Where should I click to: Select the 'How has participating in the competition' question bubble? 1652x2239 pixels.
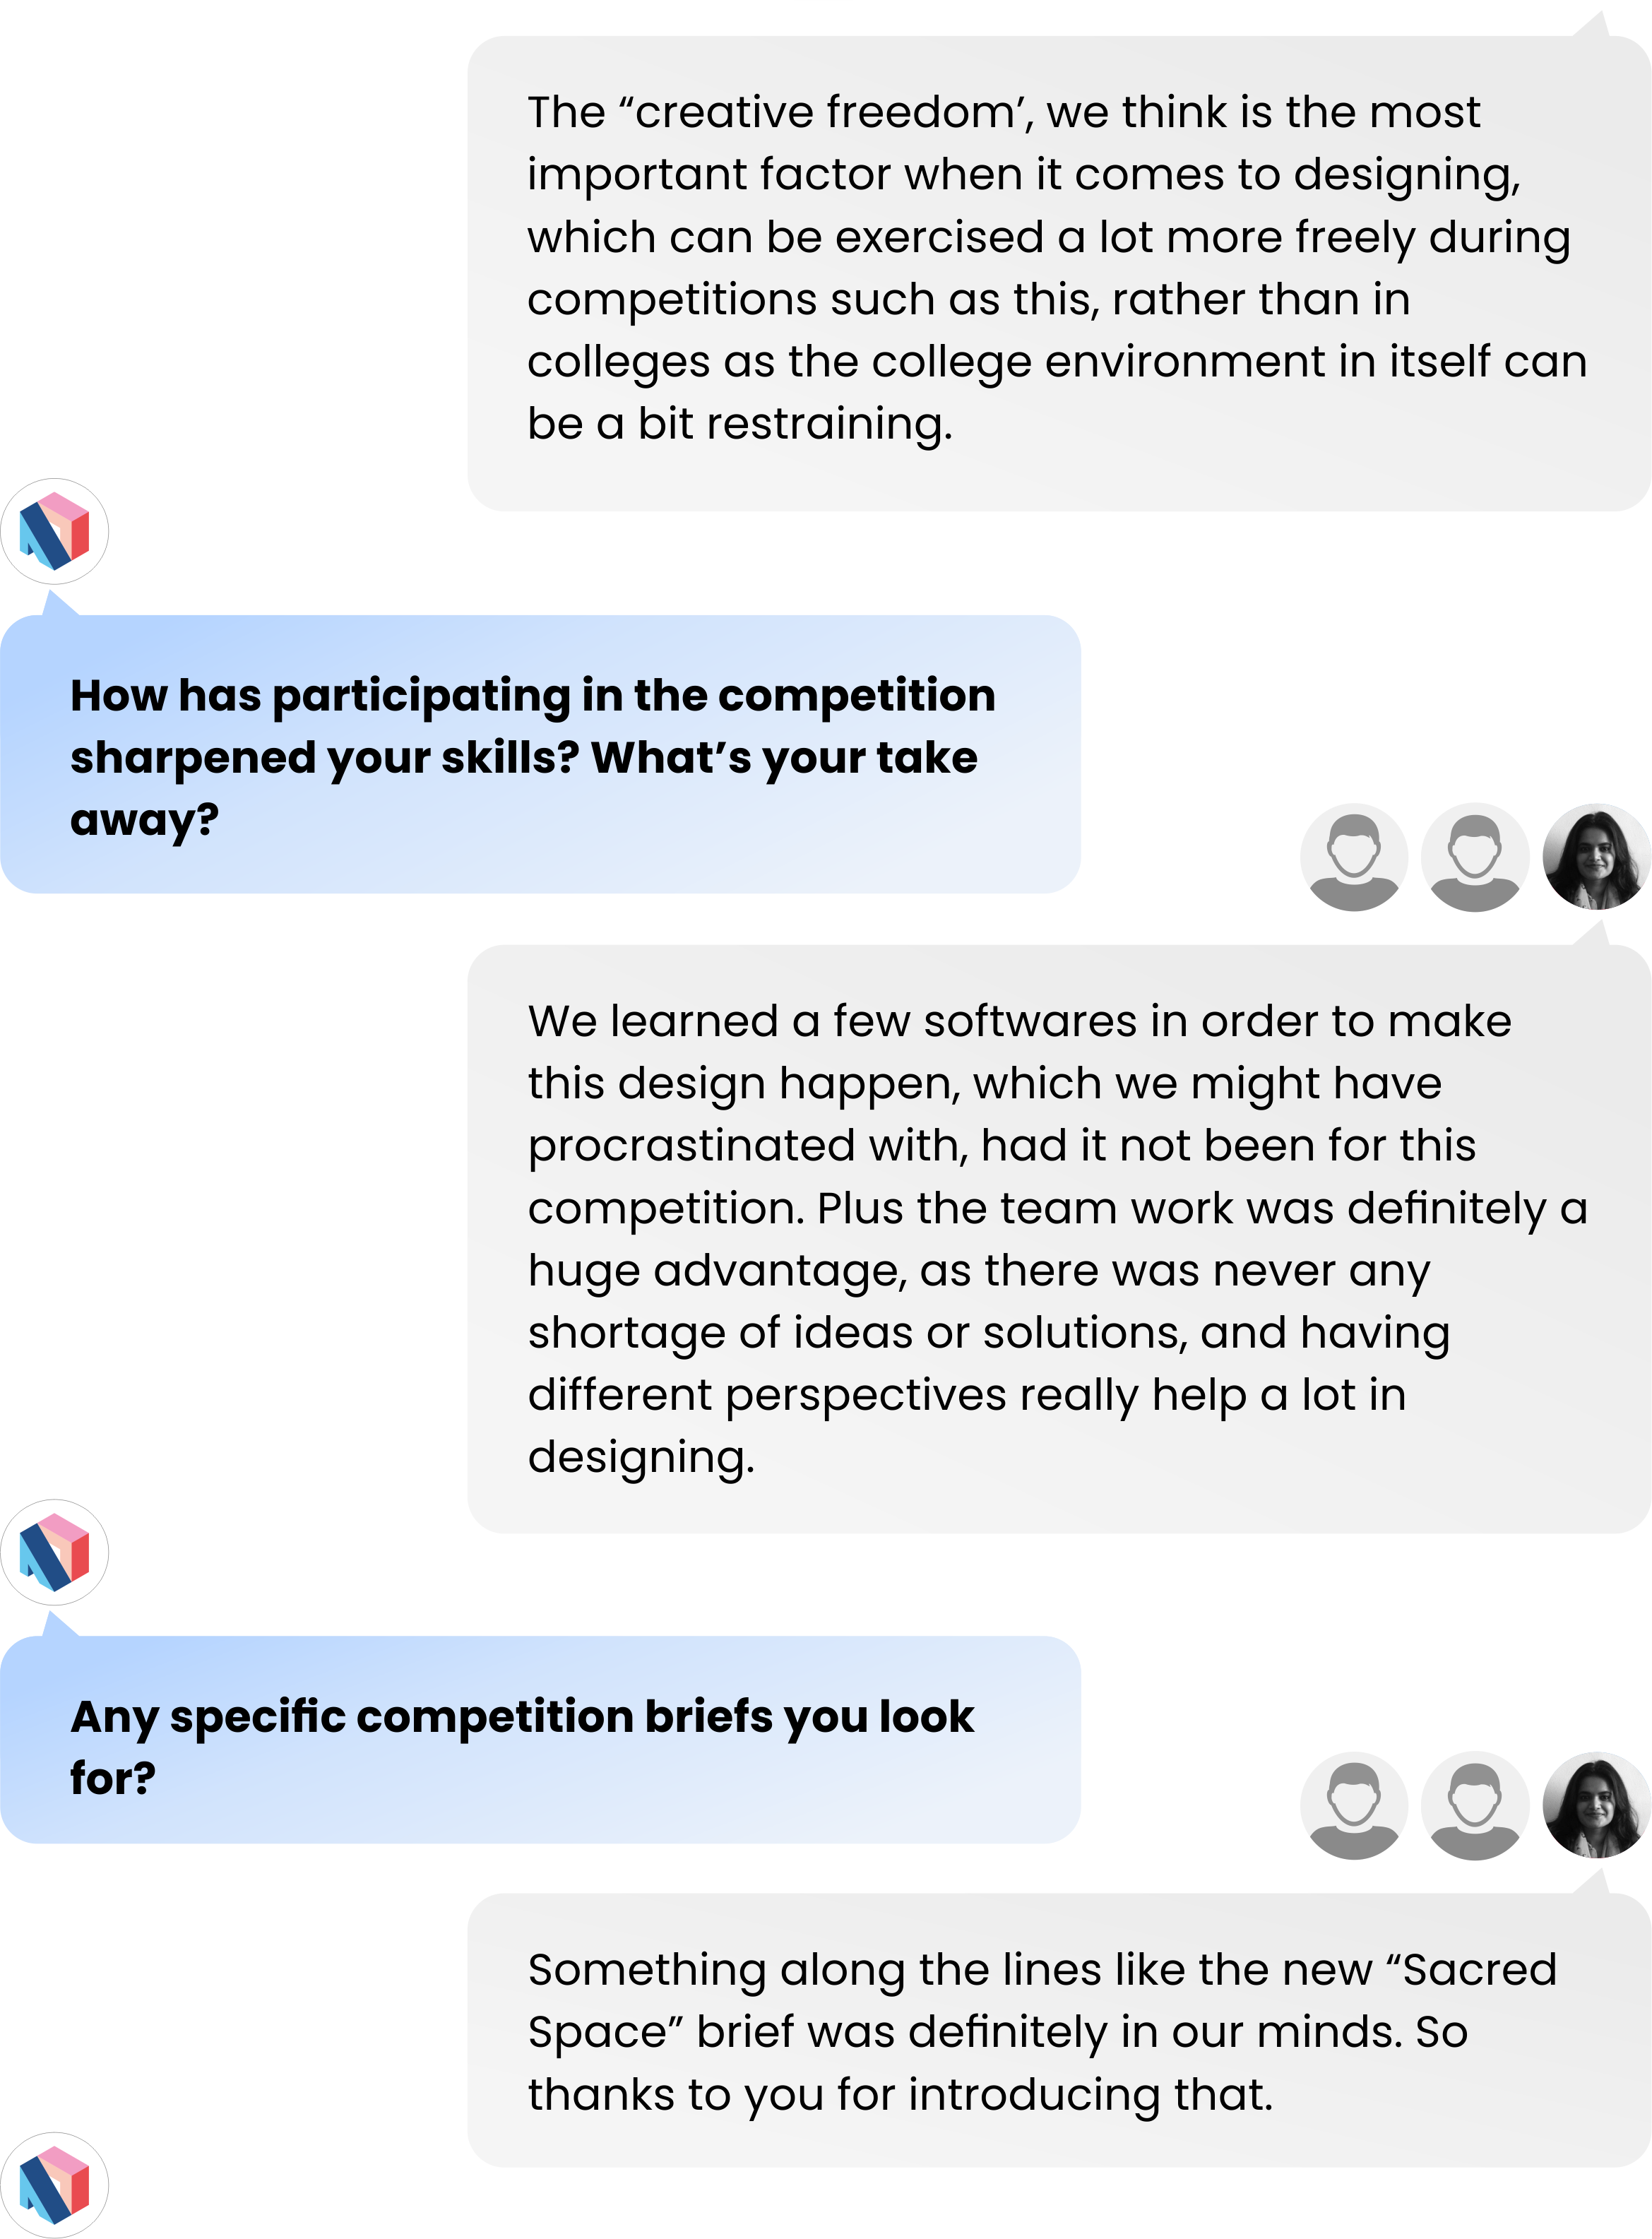[540, 754]
